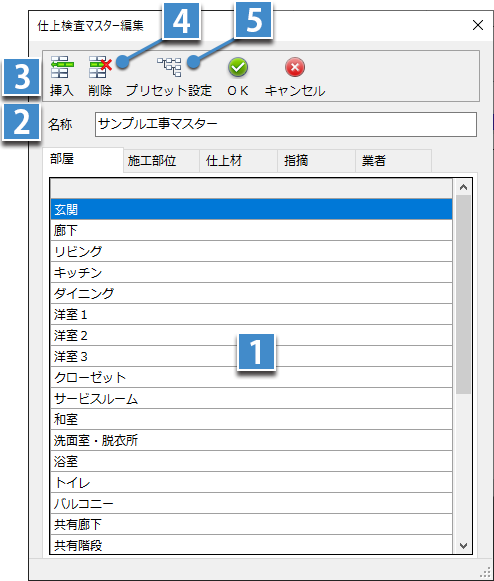
Task: Select the サービスルーム row
Action: [x=251, y=398]
